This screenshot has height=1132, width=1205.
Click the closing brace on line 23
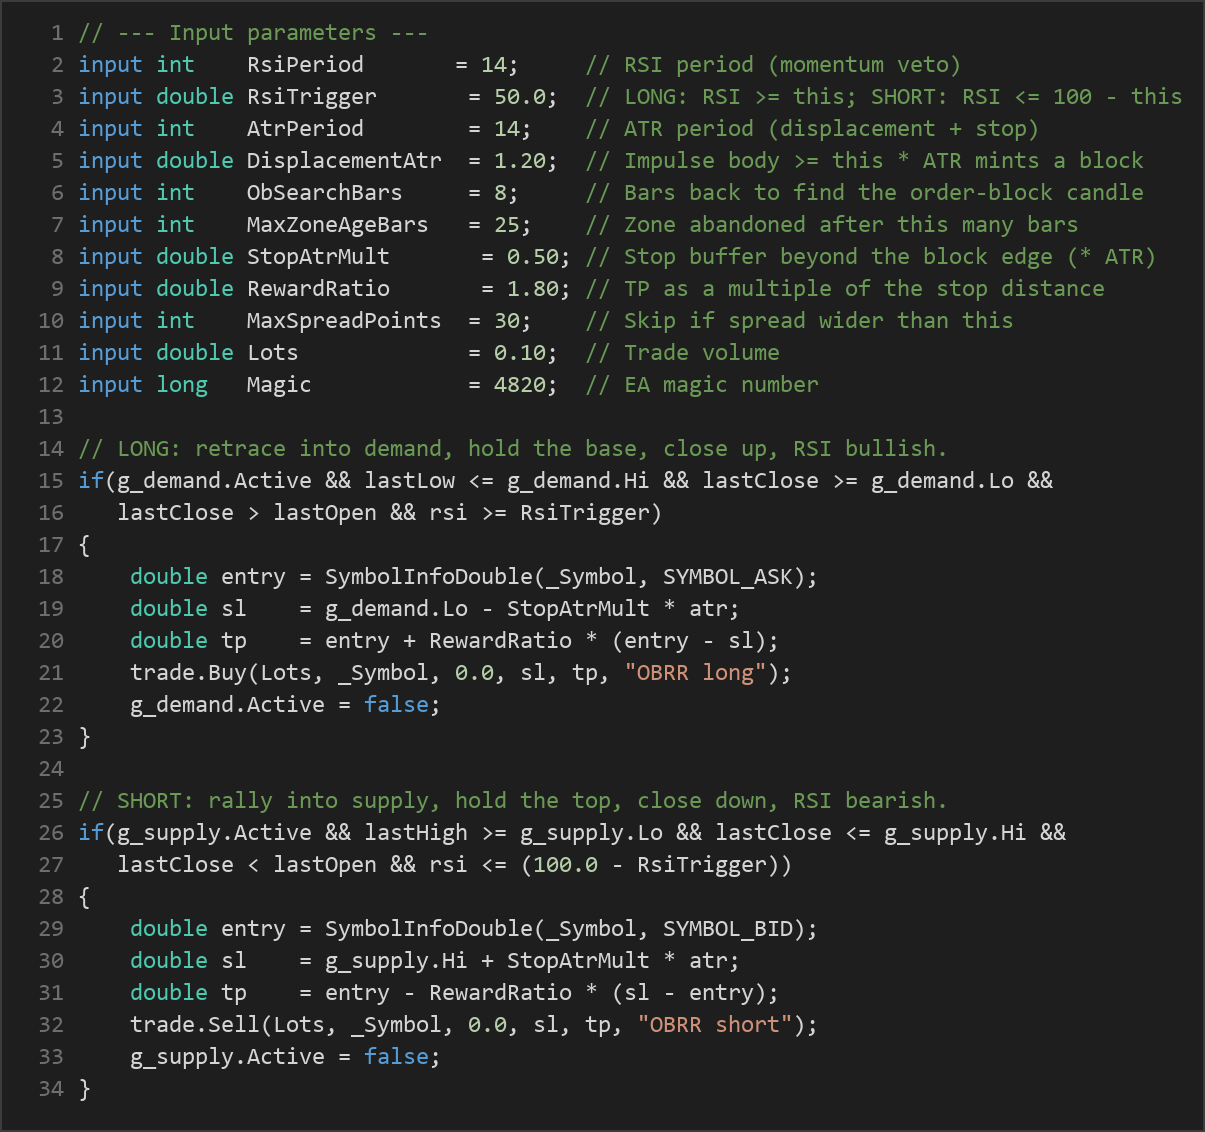coord(85,737)
